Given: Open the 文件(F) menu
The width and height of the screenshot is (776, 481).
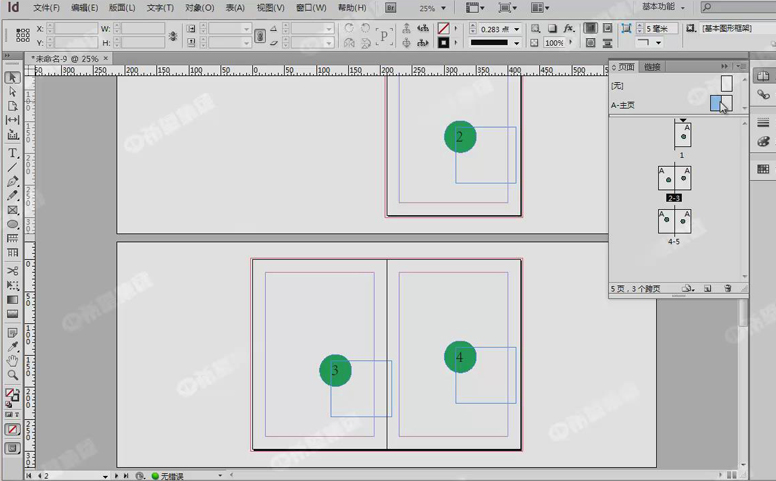Looking at the screenshot, I should tap(46, 8).
